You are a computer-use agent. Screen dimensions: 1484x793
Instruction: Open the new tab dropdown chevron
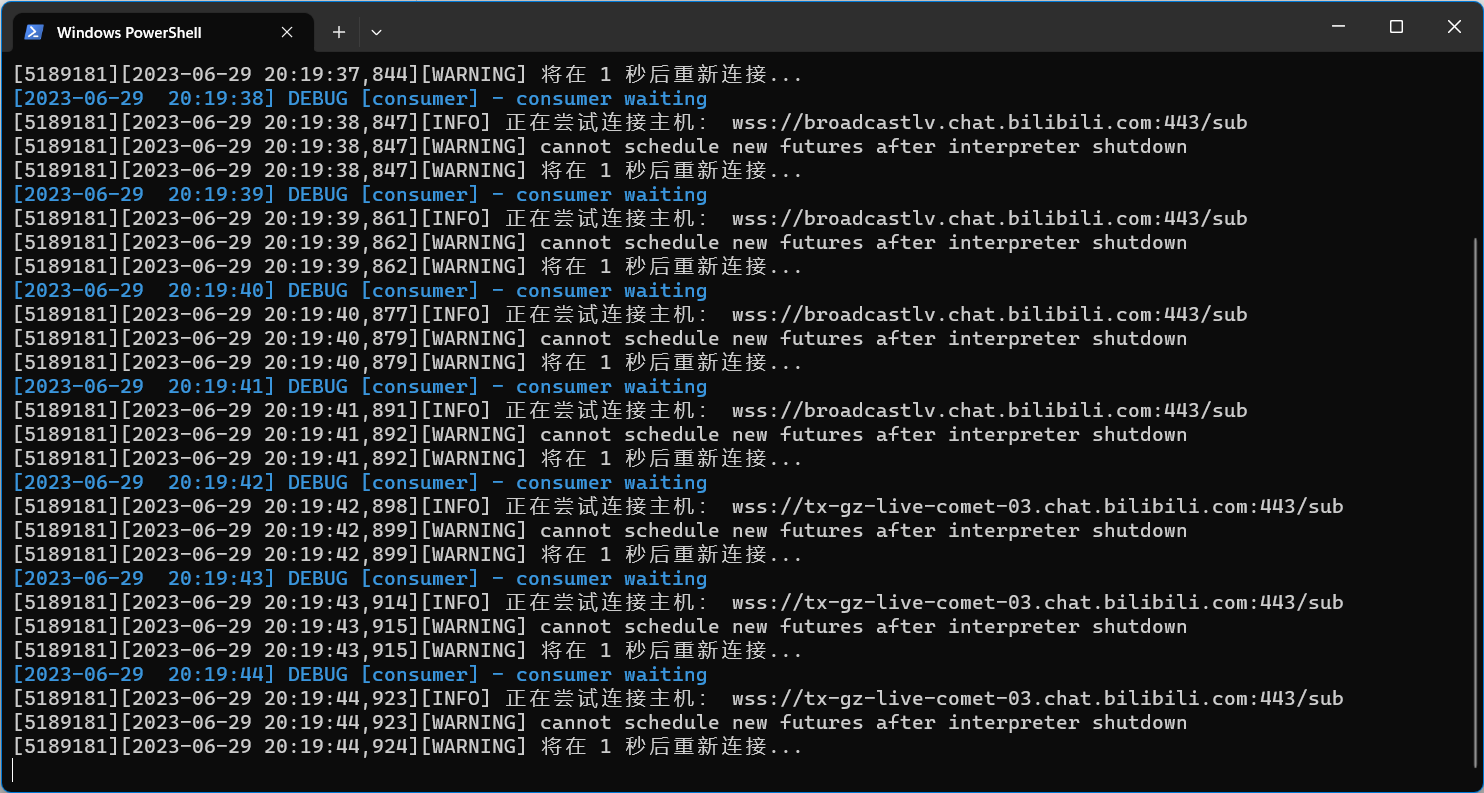376,31
